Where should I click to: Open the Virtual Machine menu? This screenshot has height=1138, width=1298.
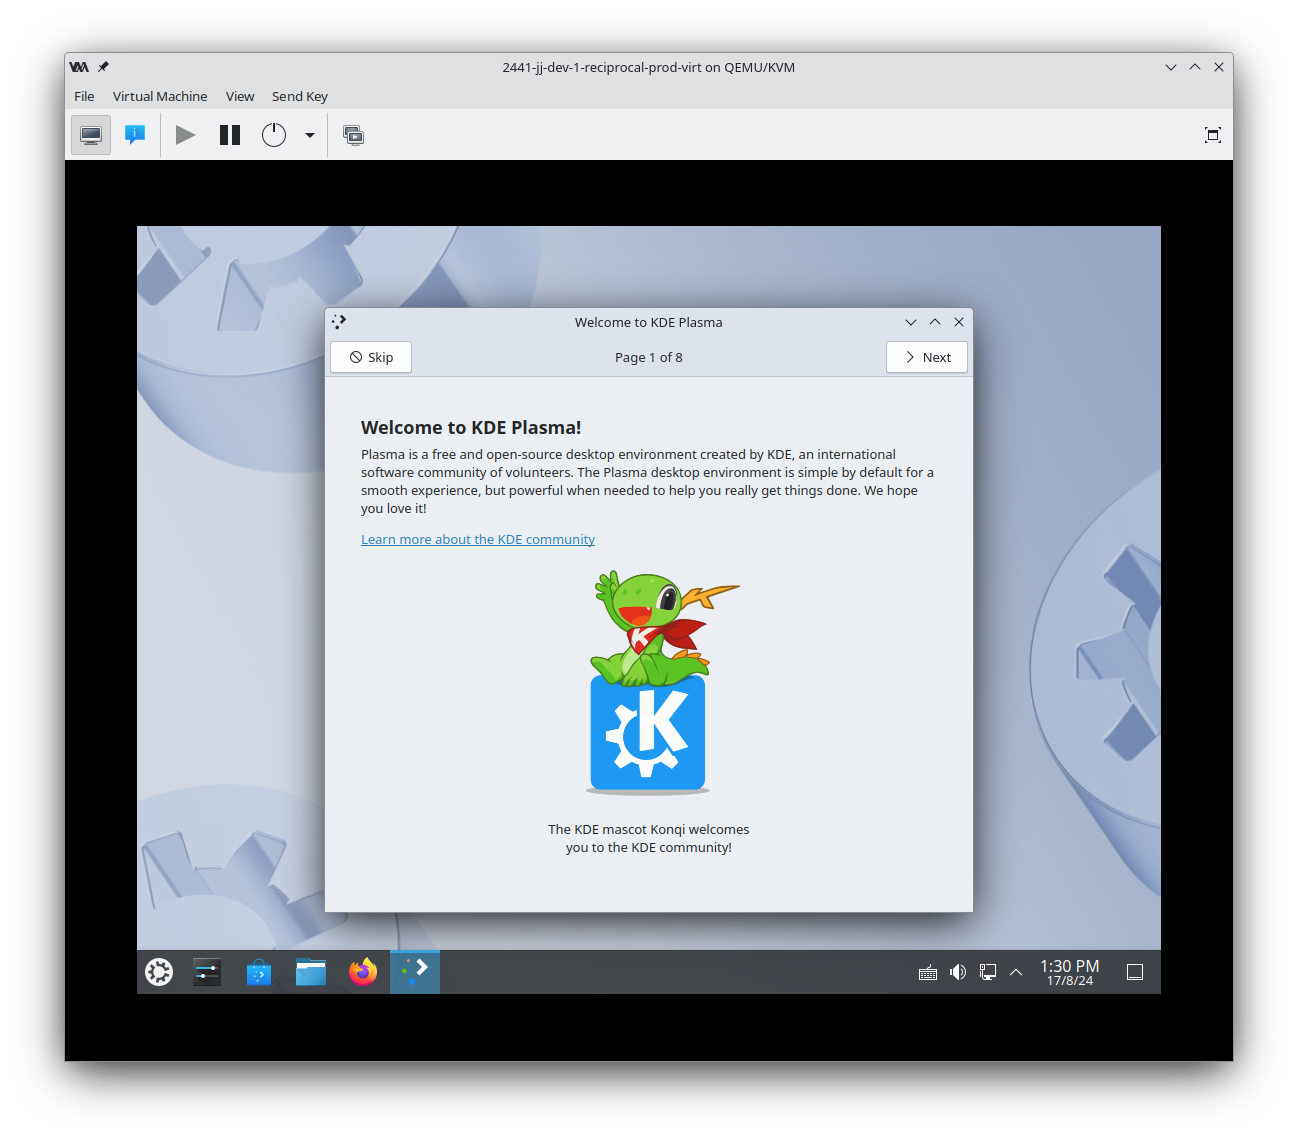coord(160,96)
